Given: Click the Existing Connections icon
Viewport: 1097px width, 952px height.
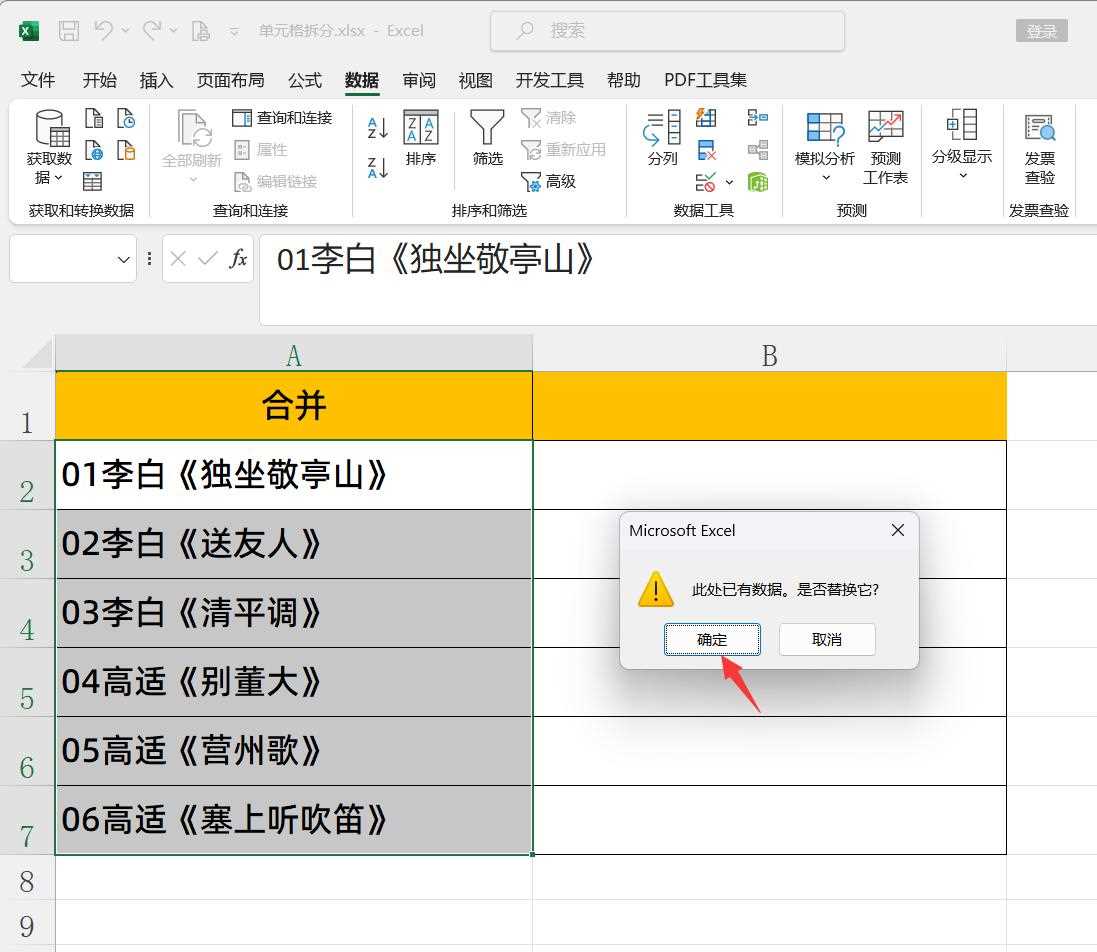Looking at the screenshot, I should (x=126, y=150).
